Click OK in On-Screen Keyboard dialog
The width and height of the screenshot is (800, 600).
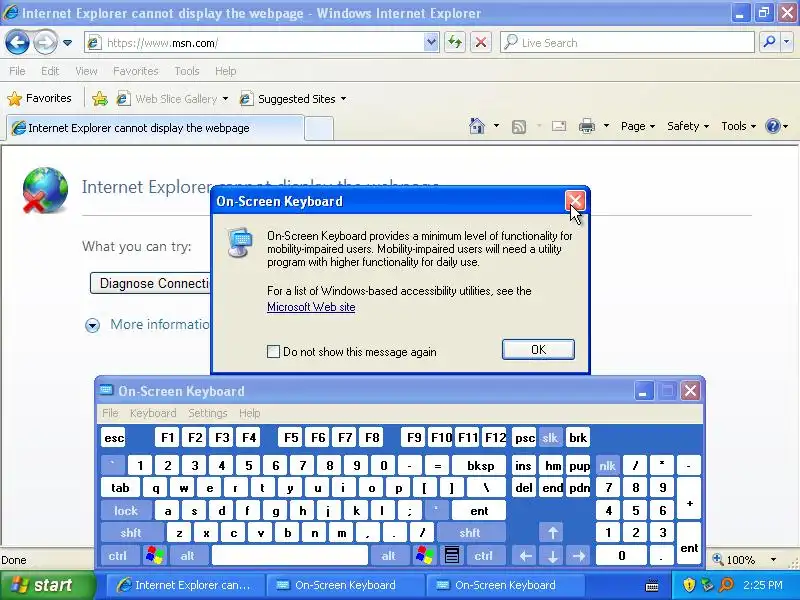click(x=538, y=349)
